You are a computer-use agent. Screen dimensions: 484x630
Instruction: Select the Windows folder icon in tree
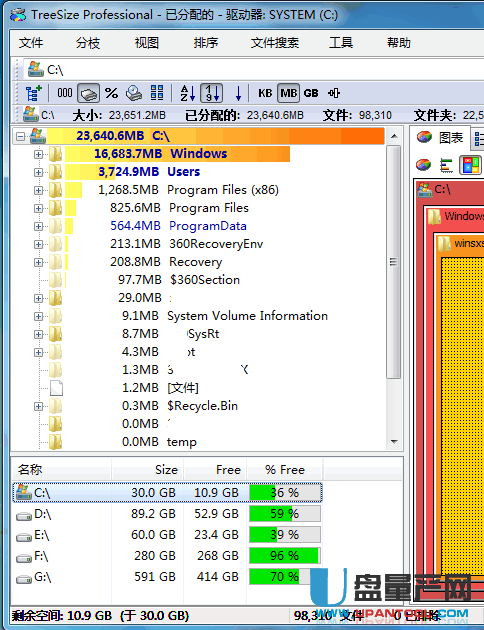click(x=55, y=154)
